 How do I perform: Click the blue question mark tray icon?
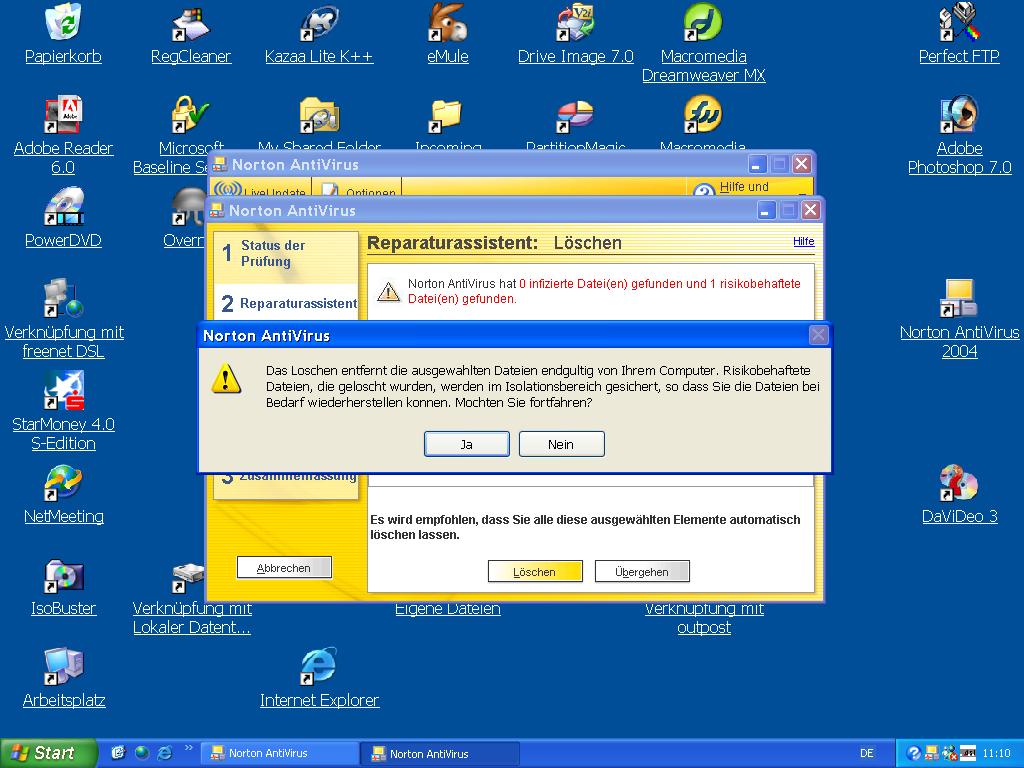(914, 754)
